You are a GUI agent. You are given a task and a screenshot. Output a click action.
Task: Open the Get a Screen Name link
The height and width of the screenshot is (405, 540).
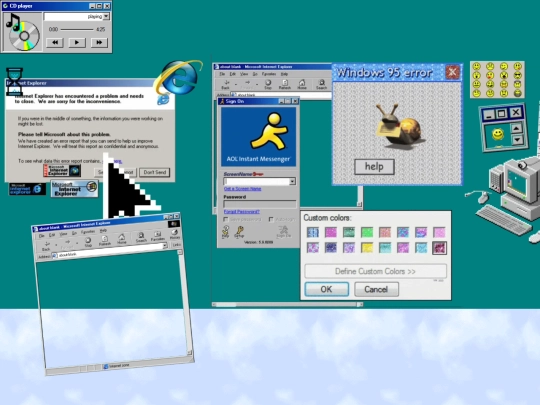point(242,189)
